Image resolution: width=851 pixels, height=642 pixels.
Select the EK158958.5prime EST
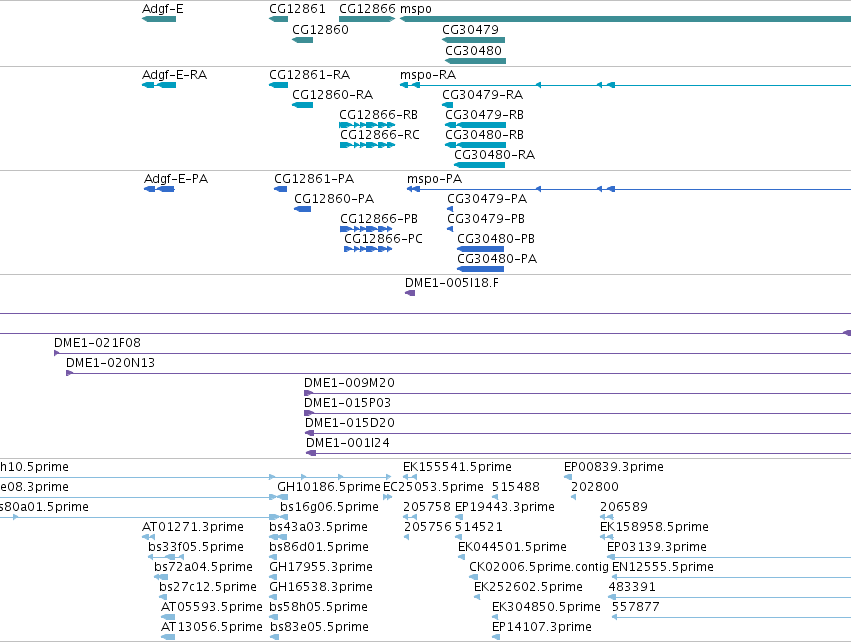pyautogui.click(x=606, y=537)
